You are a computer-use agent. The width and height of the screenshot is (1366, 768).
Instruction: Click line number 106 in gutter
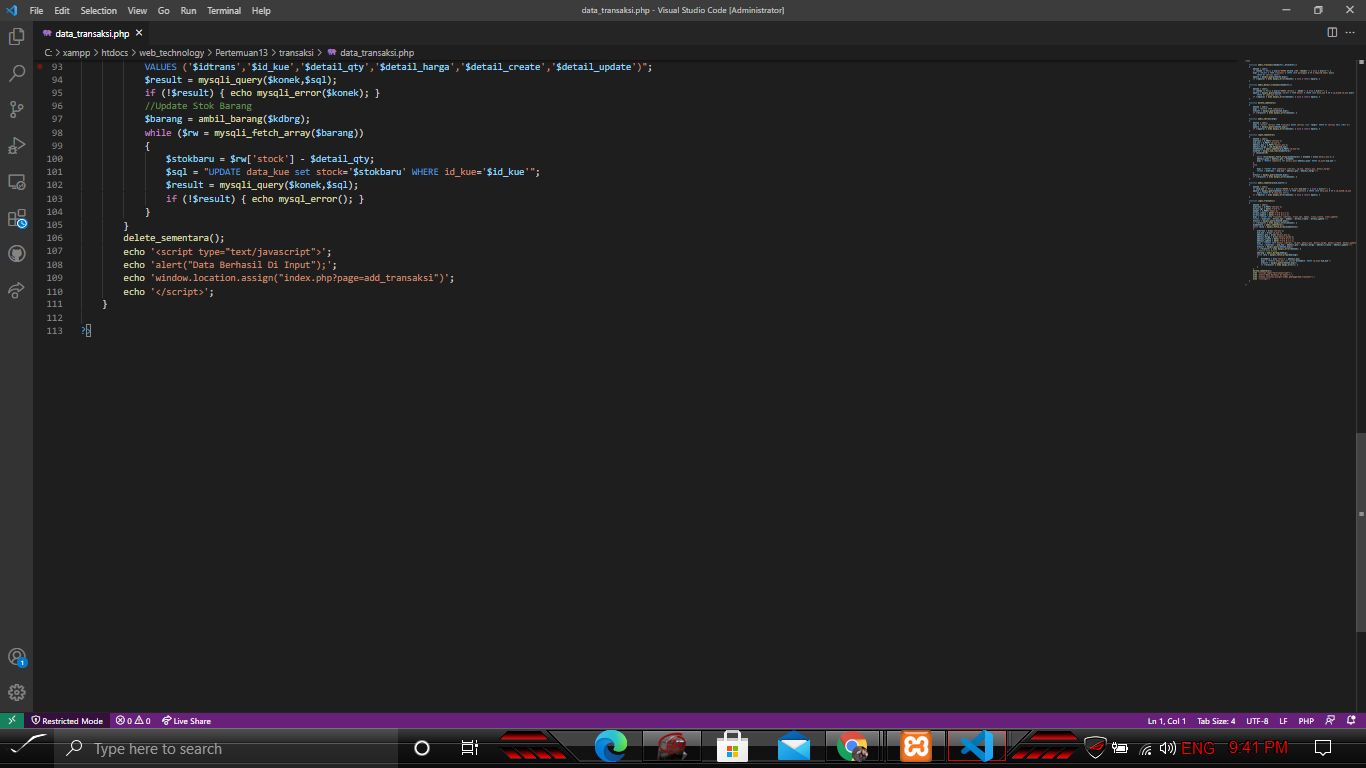(x=55, y=238)
